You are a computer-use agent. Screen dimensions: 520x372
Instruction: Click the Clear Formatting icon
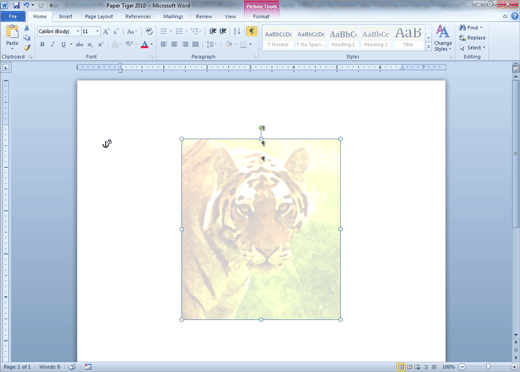pos(149,32)
